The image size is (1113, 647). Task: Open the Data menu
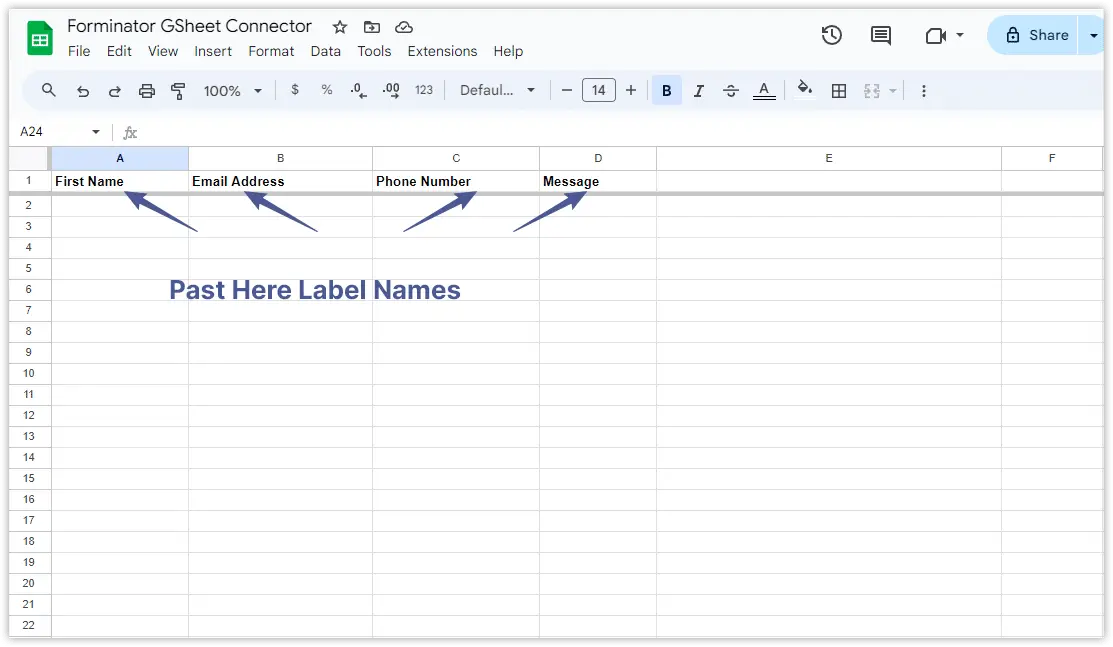[325, 51]
